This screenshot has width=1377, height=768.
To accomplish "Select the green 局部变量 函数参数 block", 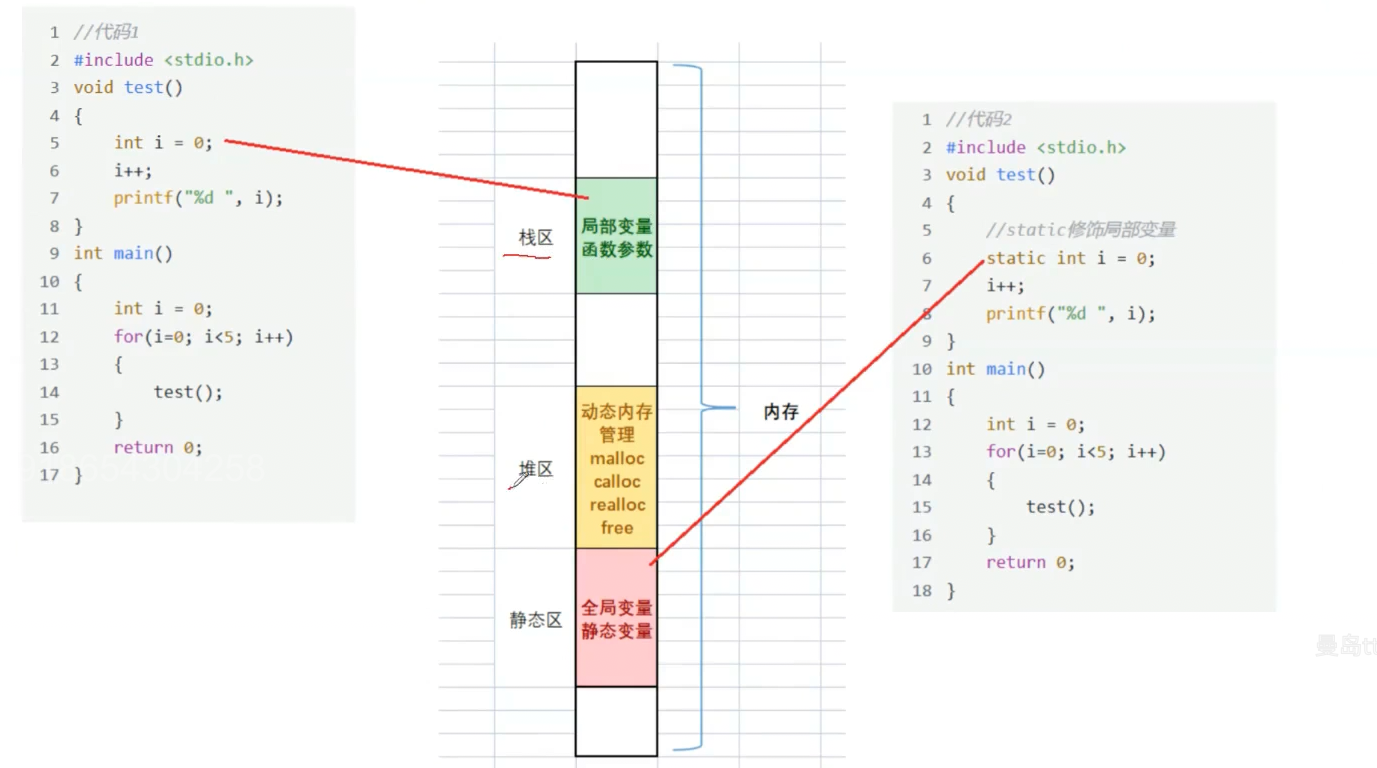I will (x=616, y=236).
